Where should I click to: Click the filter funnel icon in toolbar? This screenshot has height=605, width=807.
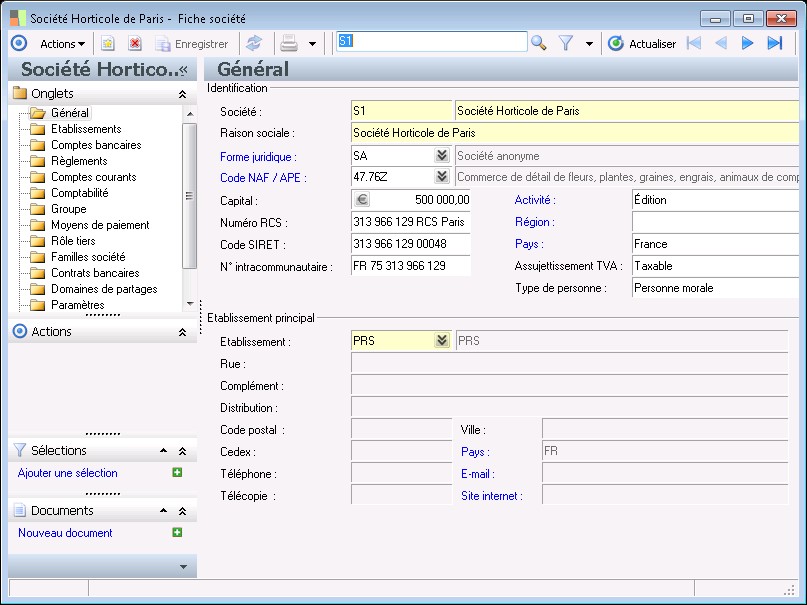pyautogui.click(x=566, y=43)
